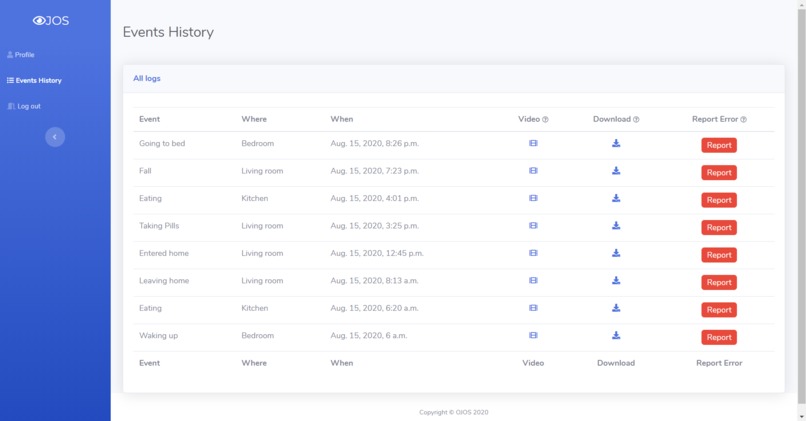Collapse the sidebar with the chevron button
The width and height of the screenshot is (806, 421).
point(55,137)
